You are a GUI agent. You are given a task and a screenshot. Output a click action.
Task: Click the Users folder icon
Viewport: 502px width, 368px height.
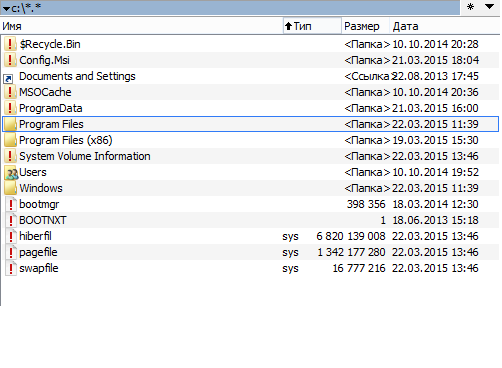click(11, 172)
